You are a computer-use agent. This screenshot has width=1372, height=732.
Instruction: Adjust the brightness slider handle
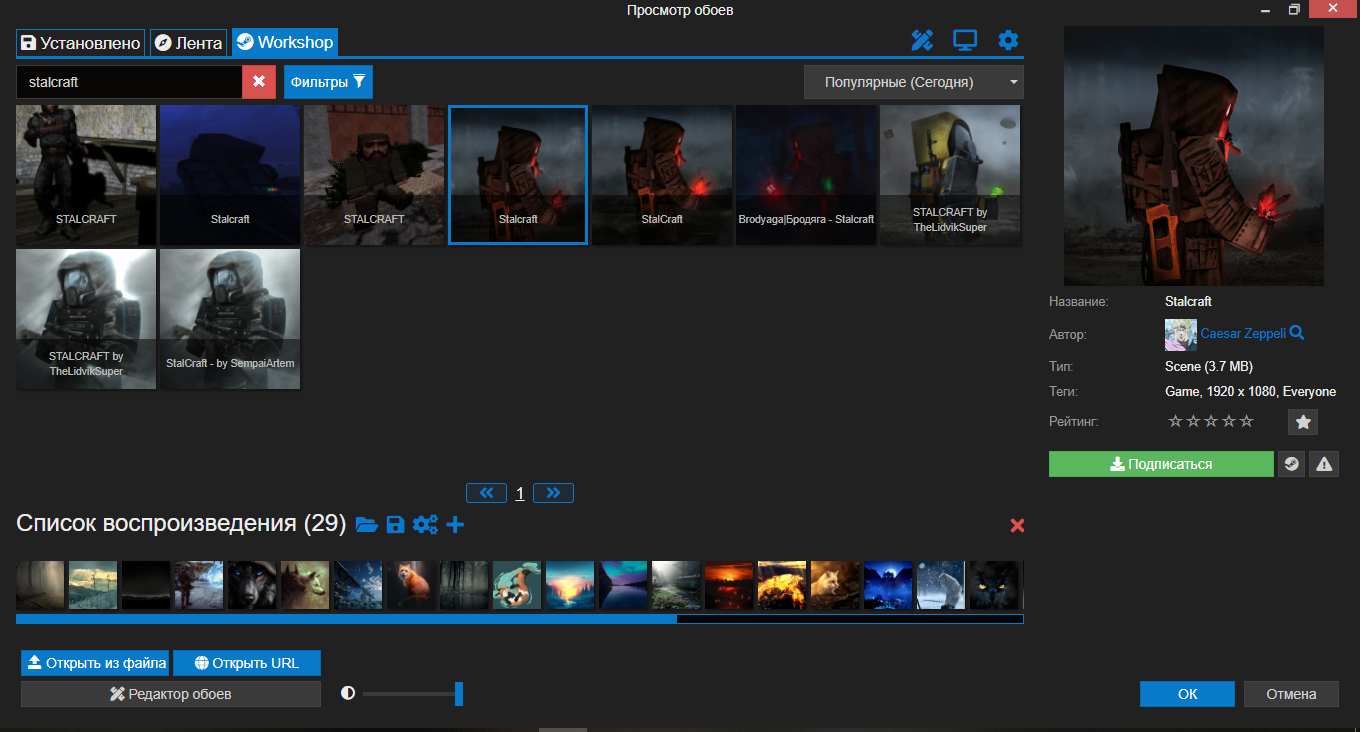pyautogui.click(x=459, y=693)
